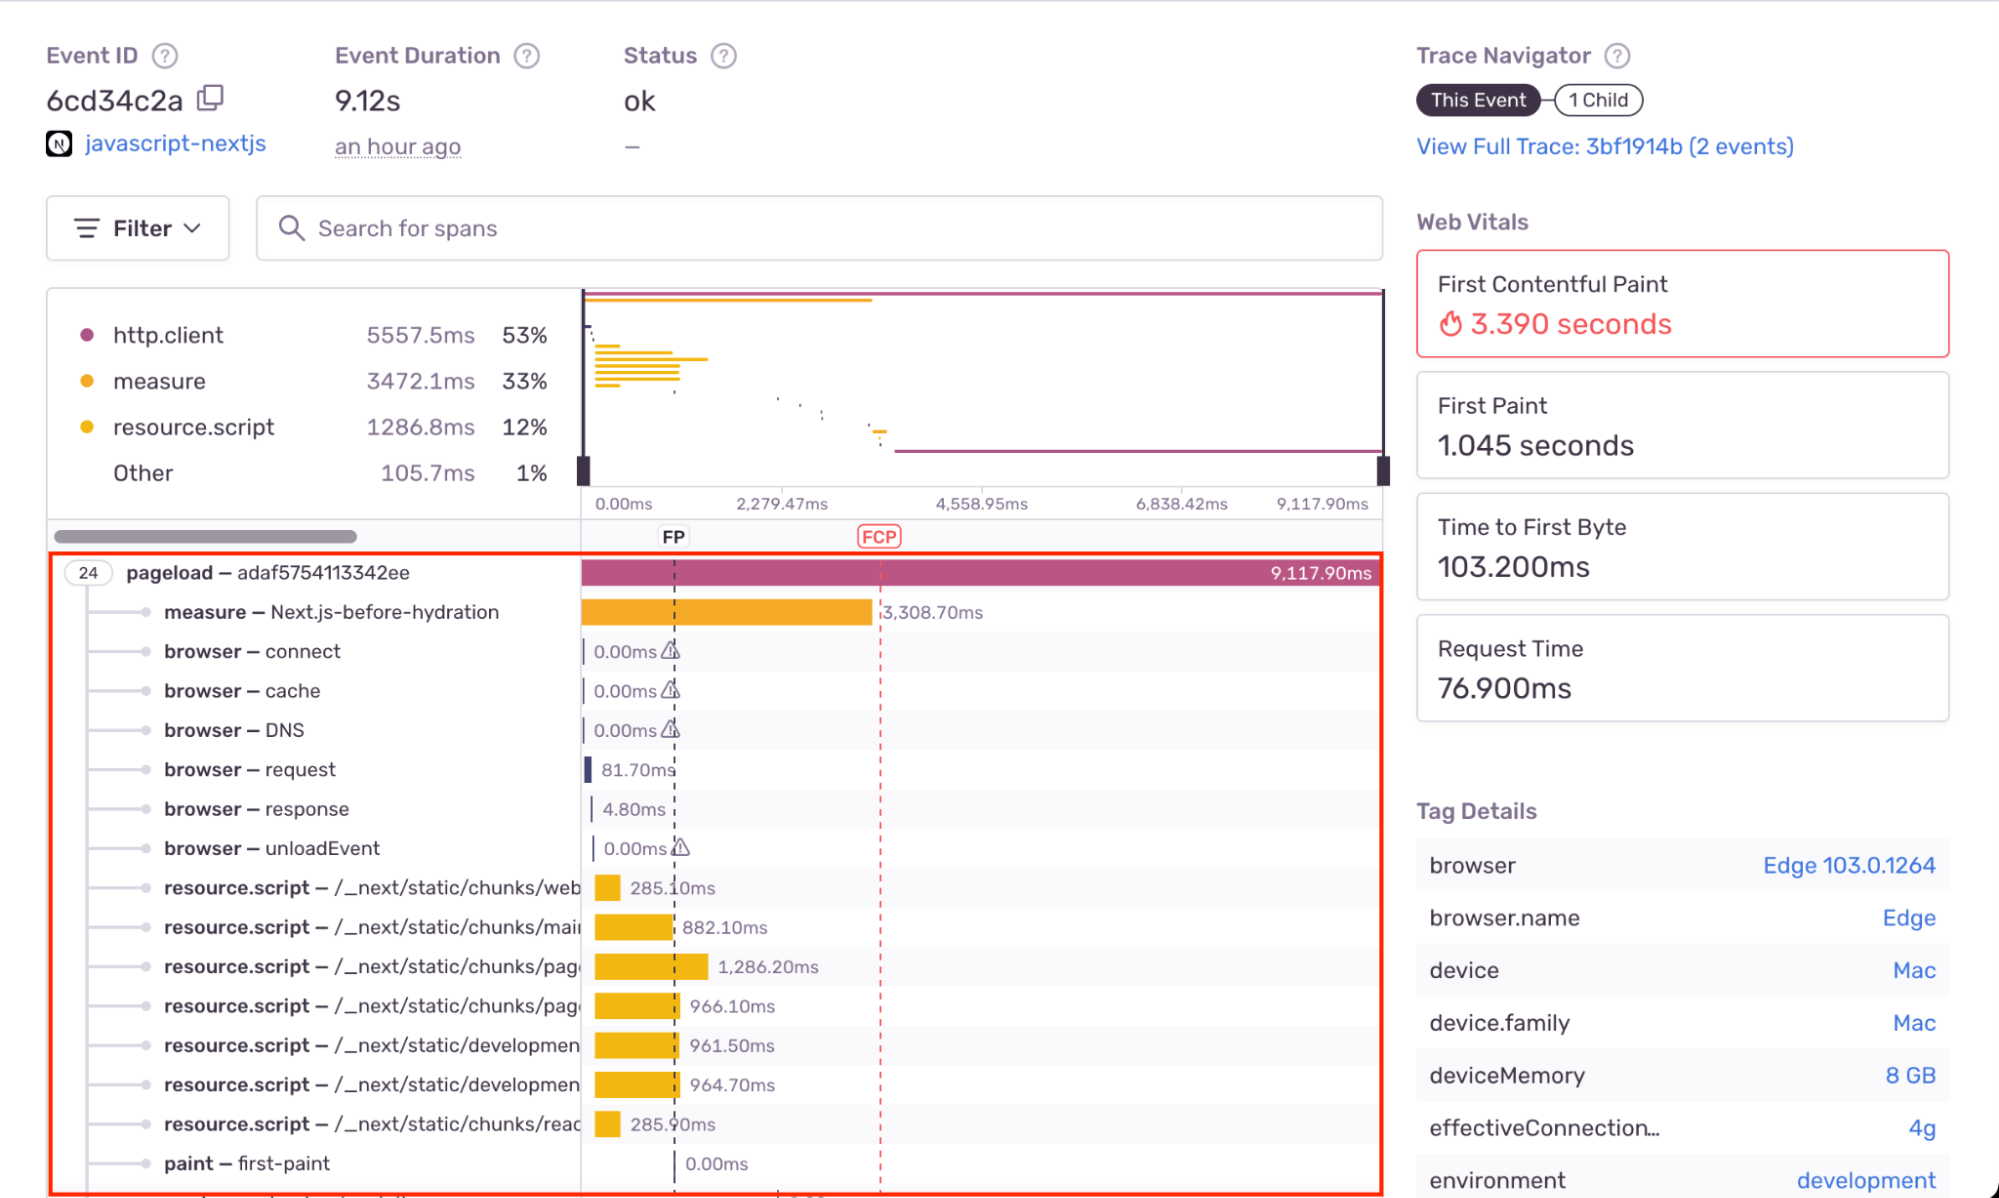Open the View Full Trace link

click(x=1604, y=146)
